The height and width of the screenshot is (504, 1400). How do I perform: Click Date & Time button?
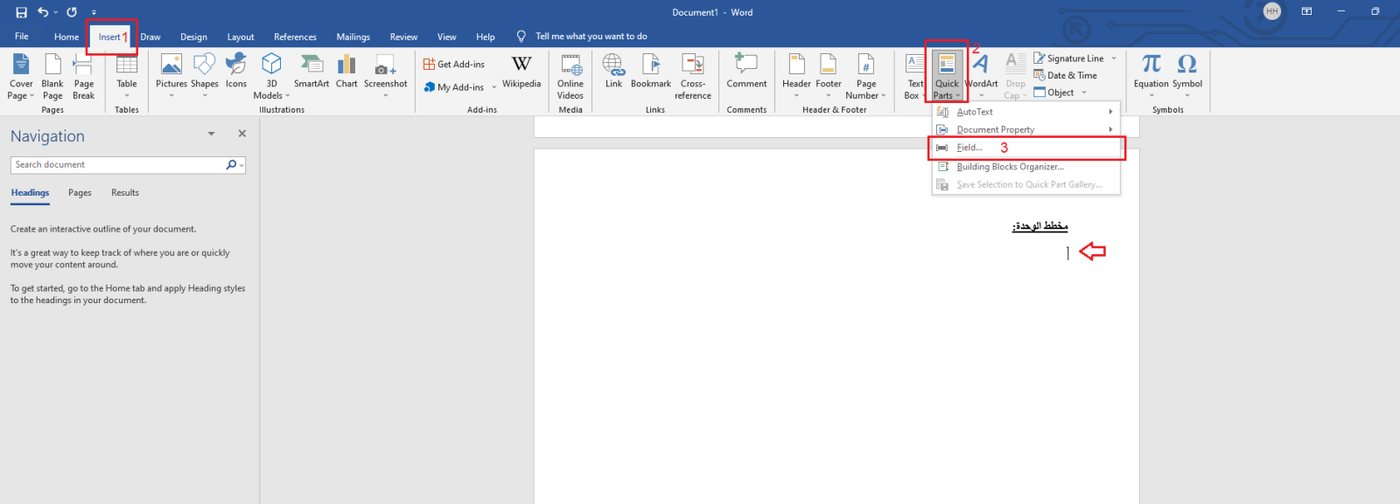(x=1065, y=75)
